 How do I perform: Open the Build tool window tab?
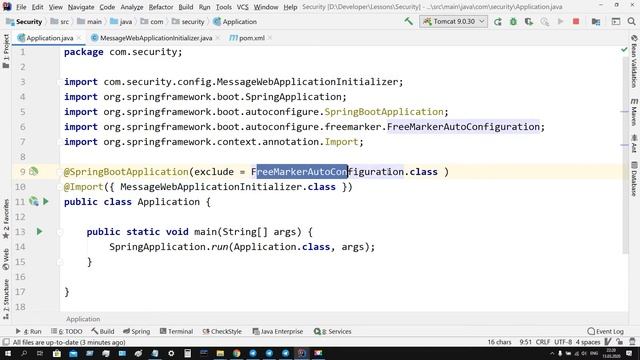[103, 331]
